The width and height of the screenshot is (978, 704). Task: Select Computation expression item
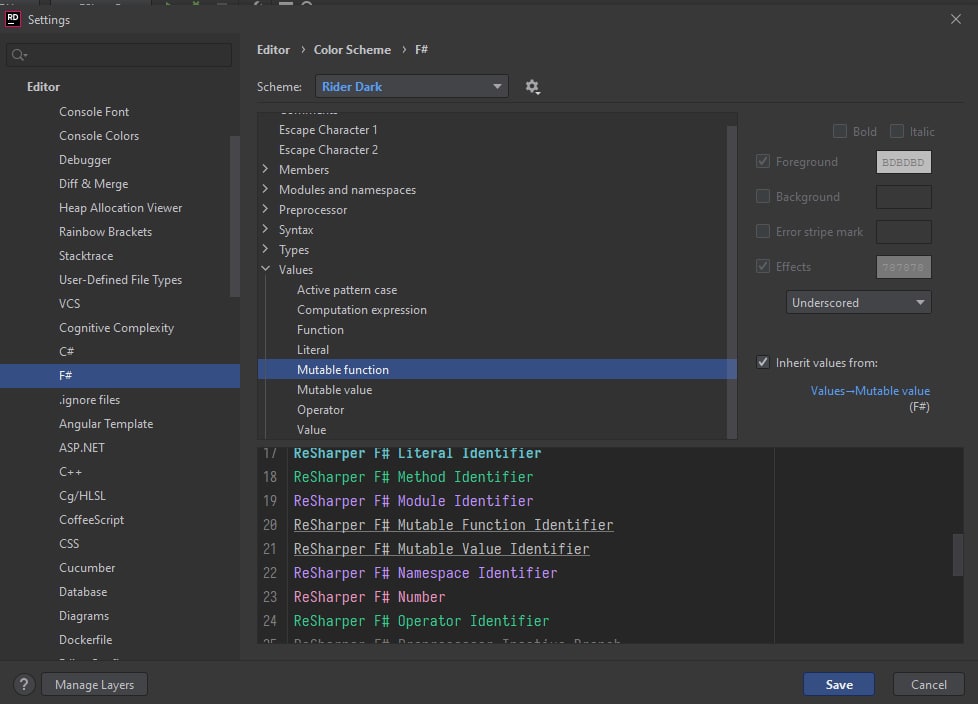(x=362, y=309)
